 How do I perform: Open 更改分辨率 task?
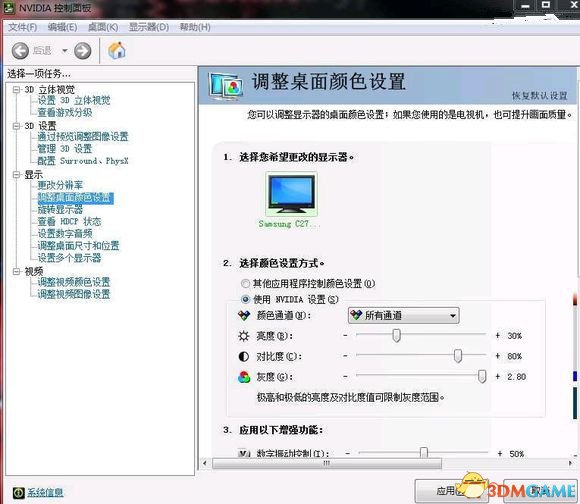click(60, 185)
